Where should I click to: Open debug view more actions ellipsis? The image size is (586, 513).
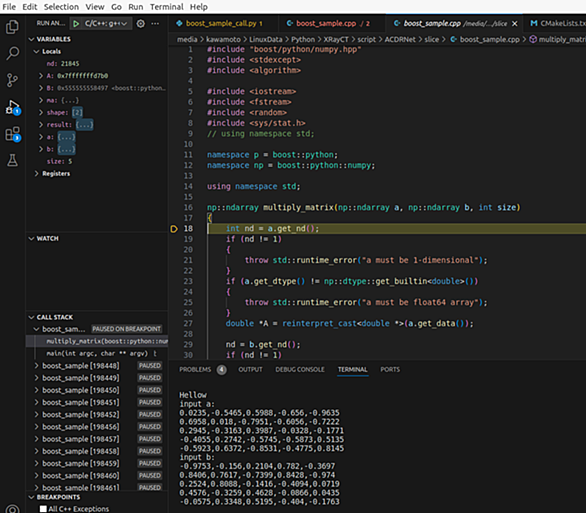(155, 24)
